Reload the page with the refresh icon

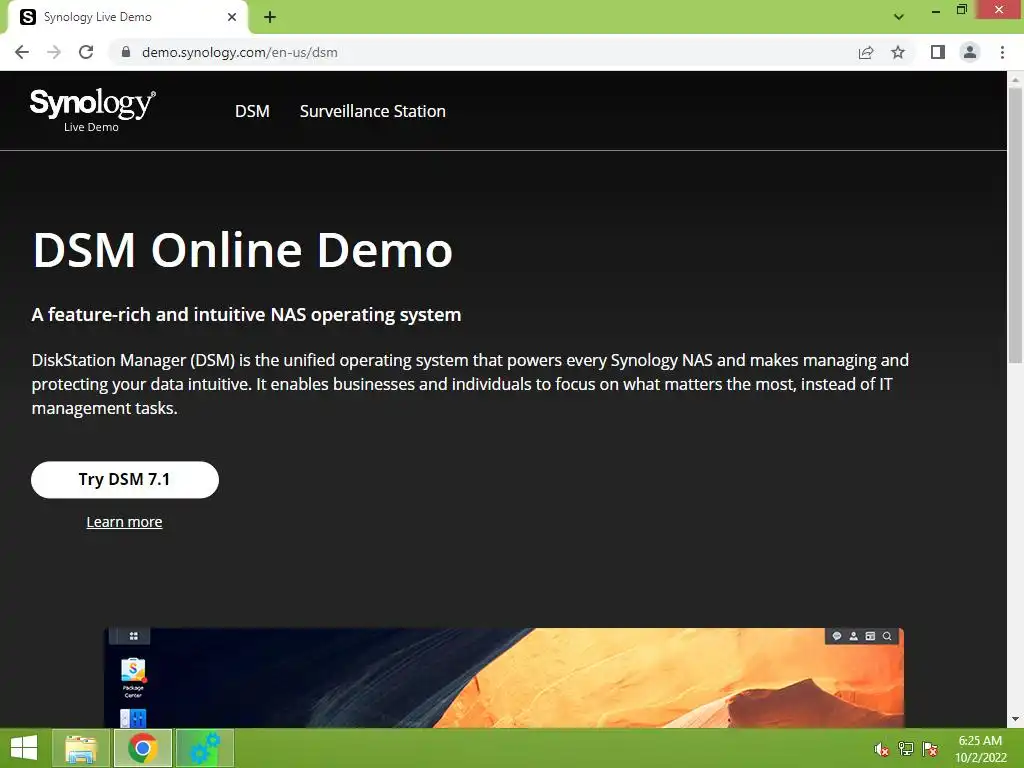point(86,52)
